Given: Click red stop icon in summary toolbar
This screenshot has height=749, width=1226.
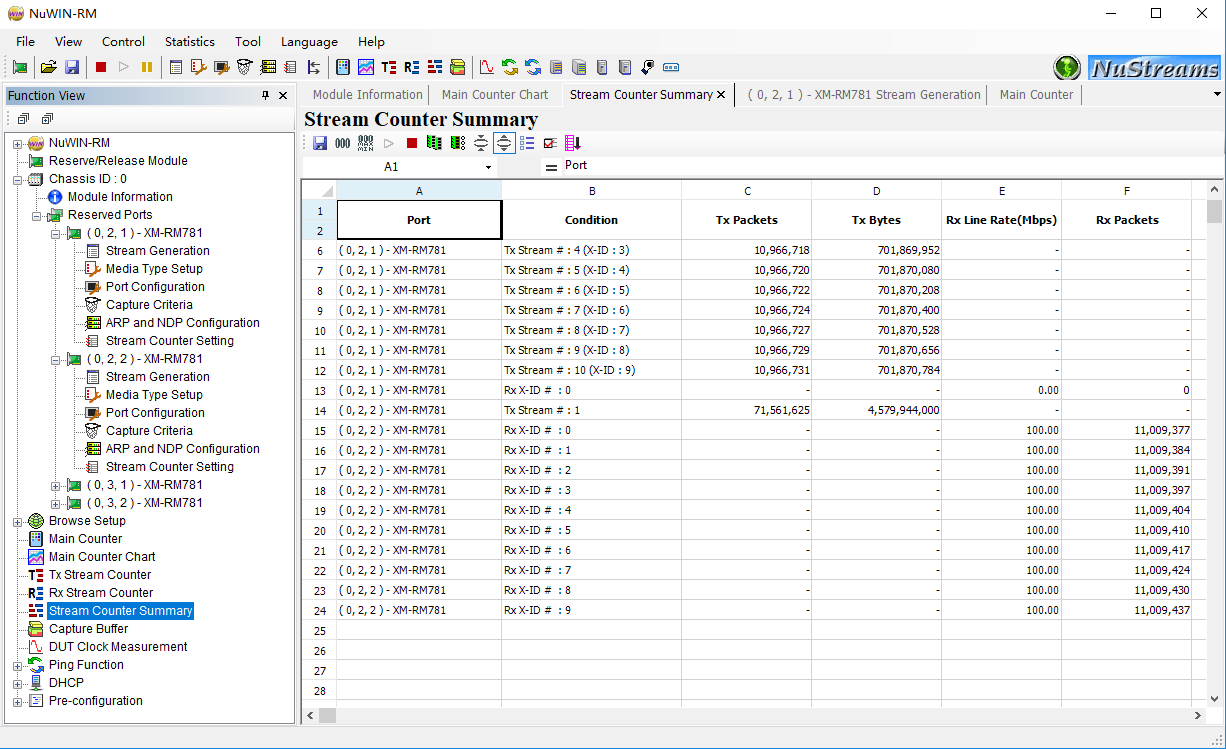Looking at the screenshot, I should tap(412, 143).
